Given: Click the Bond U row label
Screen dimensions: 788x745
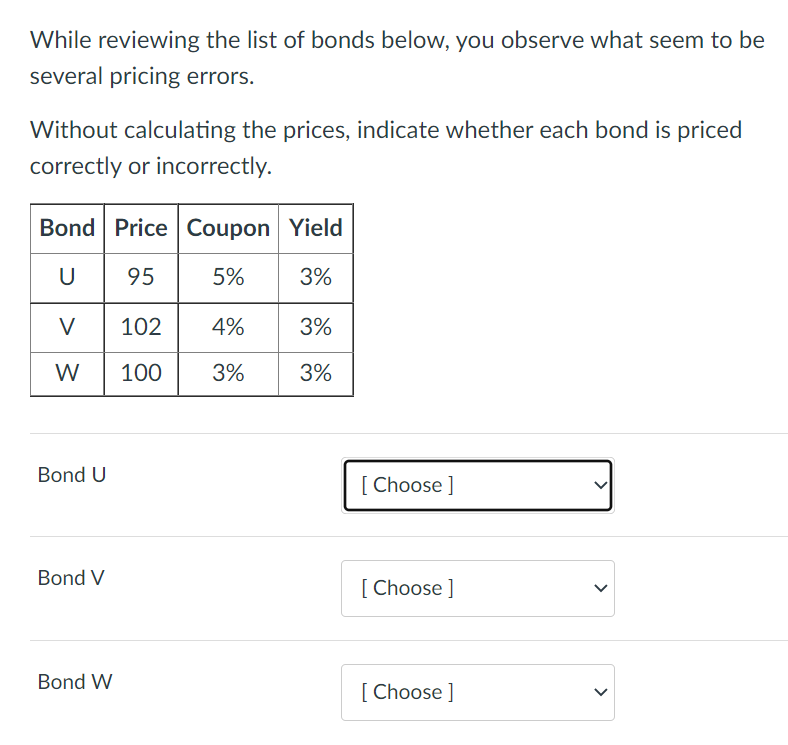Looking at the screenshot, I should (71, 475).
